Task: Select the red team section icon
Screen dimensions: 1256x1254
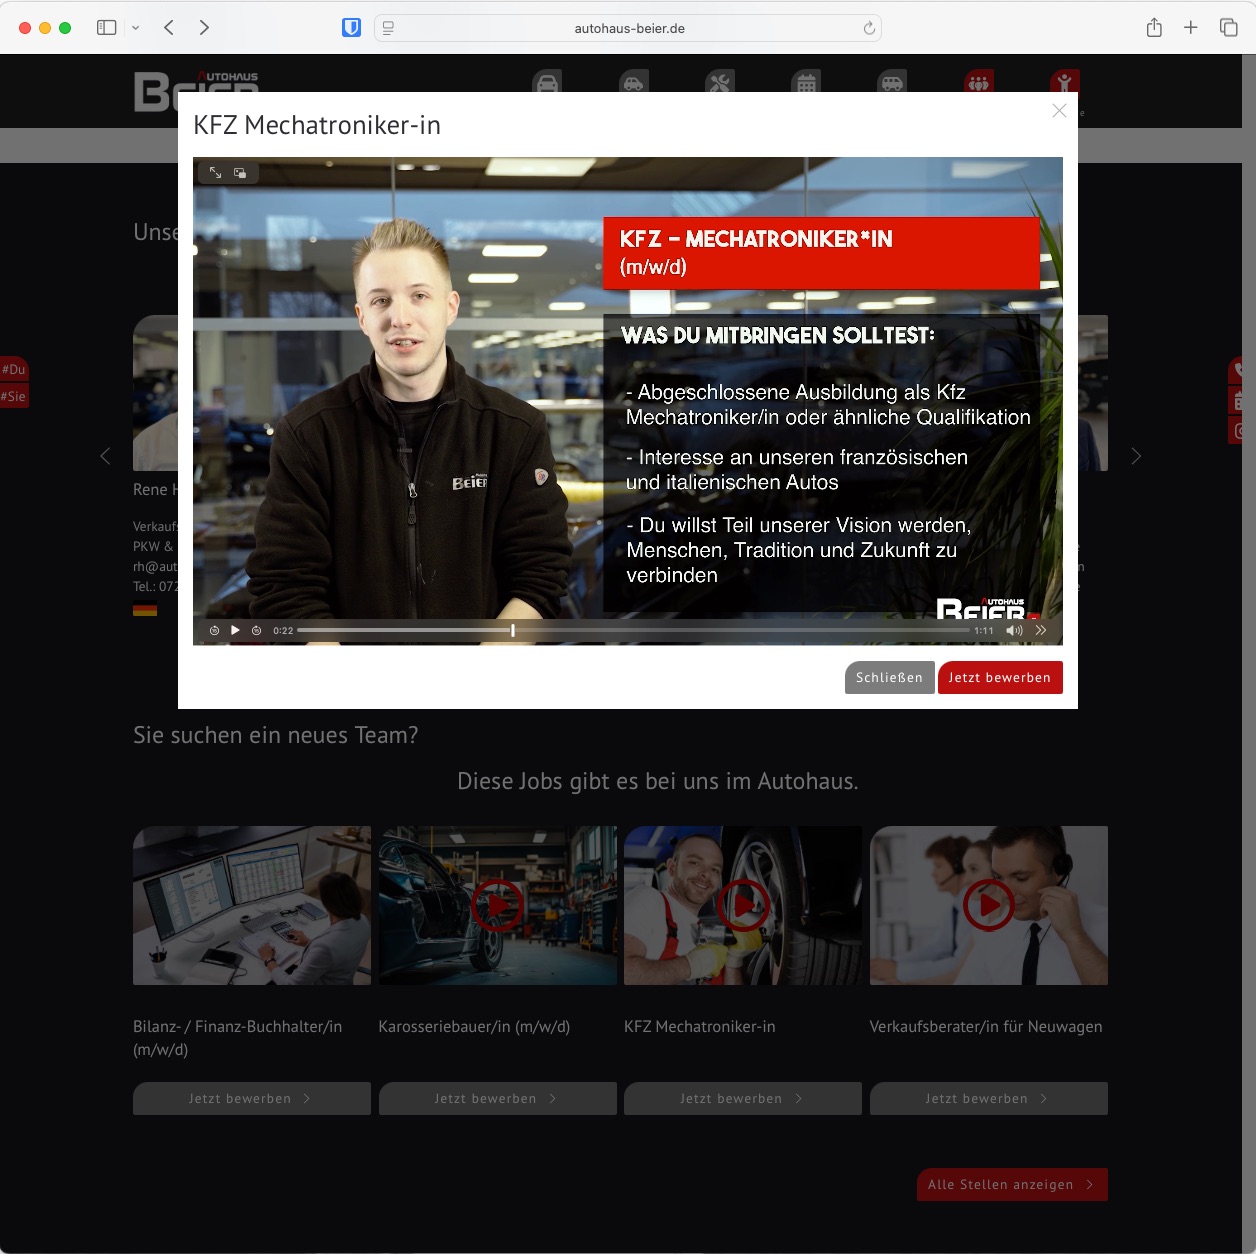Action: (978, 84)
